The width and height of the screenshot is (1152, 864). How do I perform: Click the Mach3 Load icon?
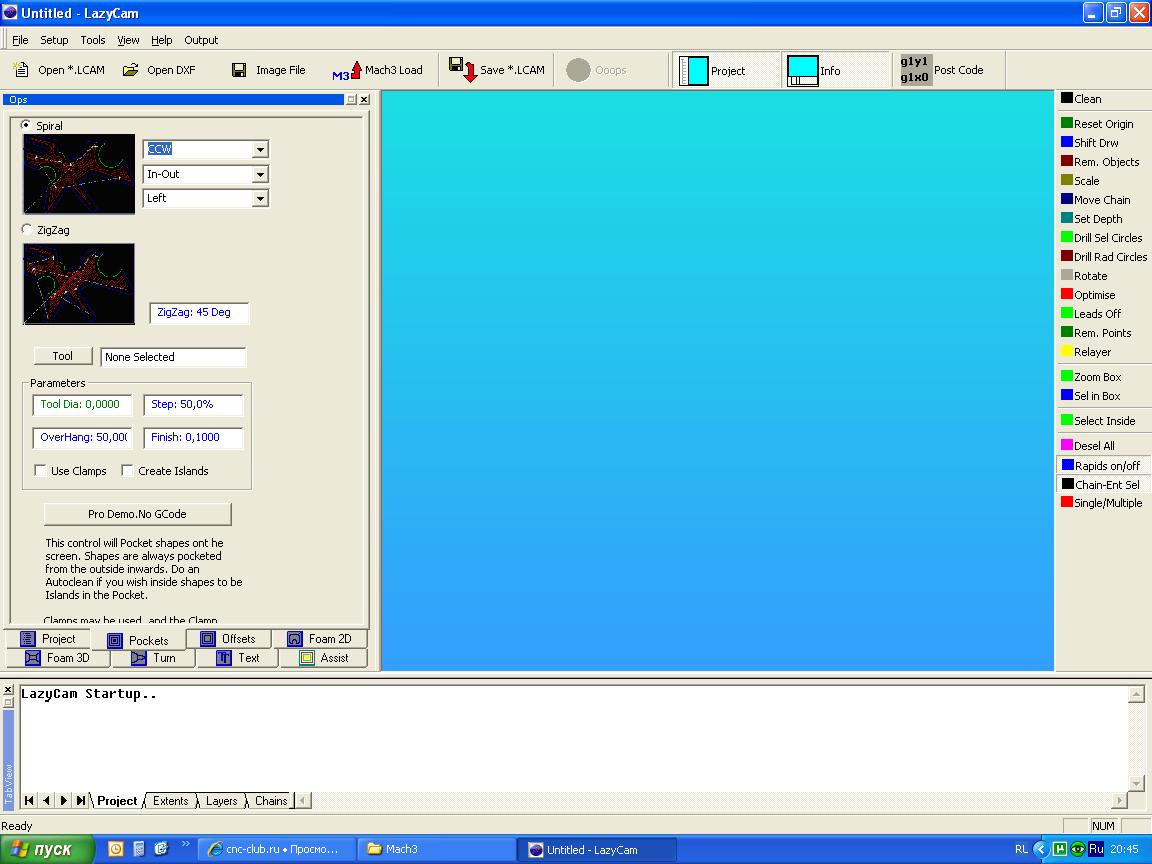coord(346,71)
